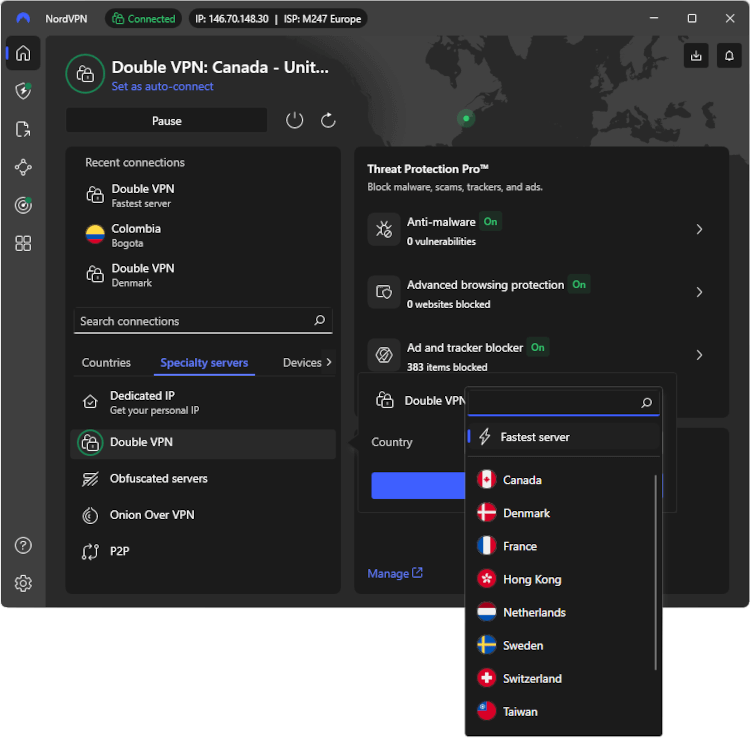The height and width of the screenshot is (738, 750).
Task: Click the IP and ISP info pill
Action: coord(278,19)
